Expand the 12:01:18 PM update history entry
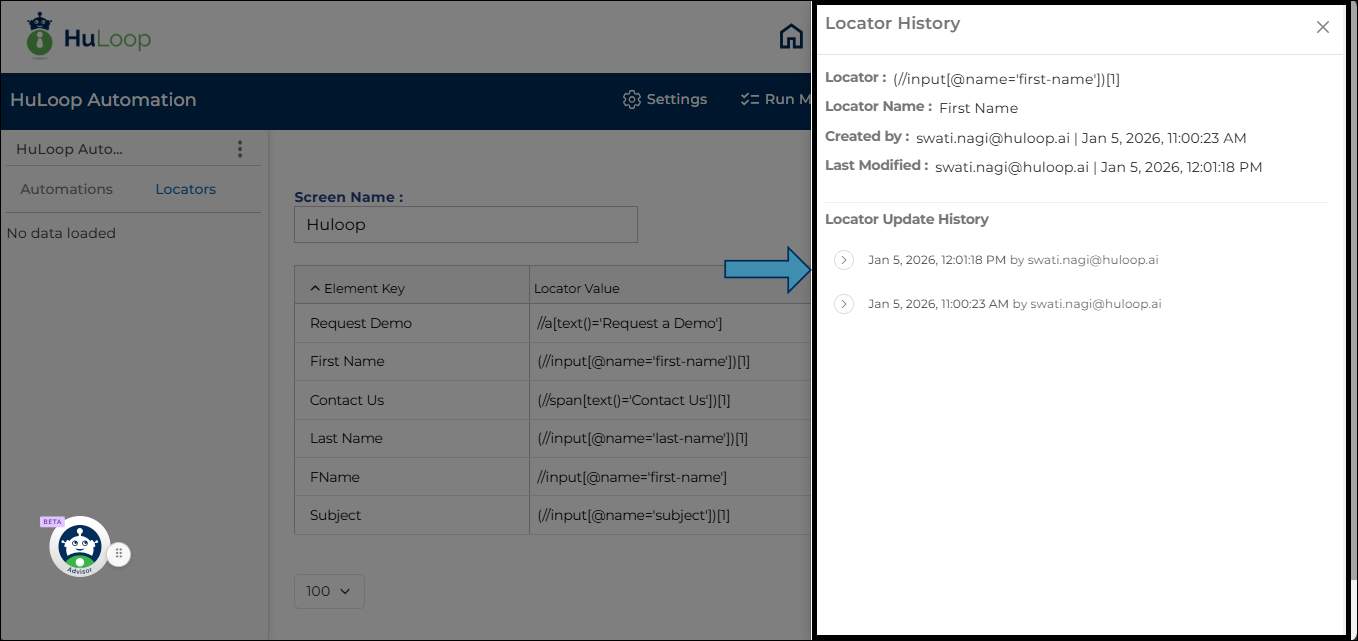Screen dimensions: 1358x641 844,260
